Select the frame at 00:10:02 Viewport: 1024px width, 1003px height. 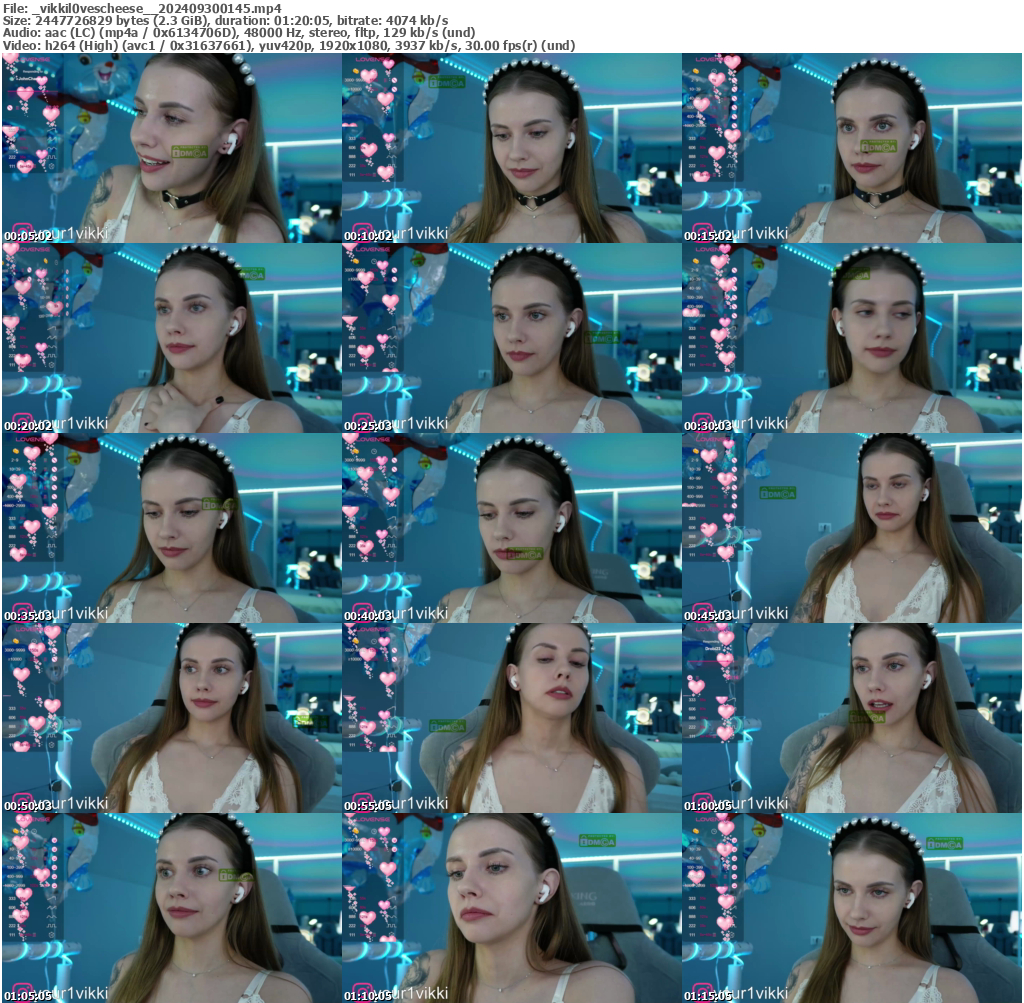[511, 148]
